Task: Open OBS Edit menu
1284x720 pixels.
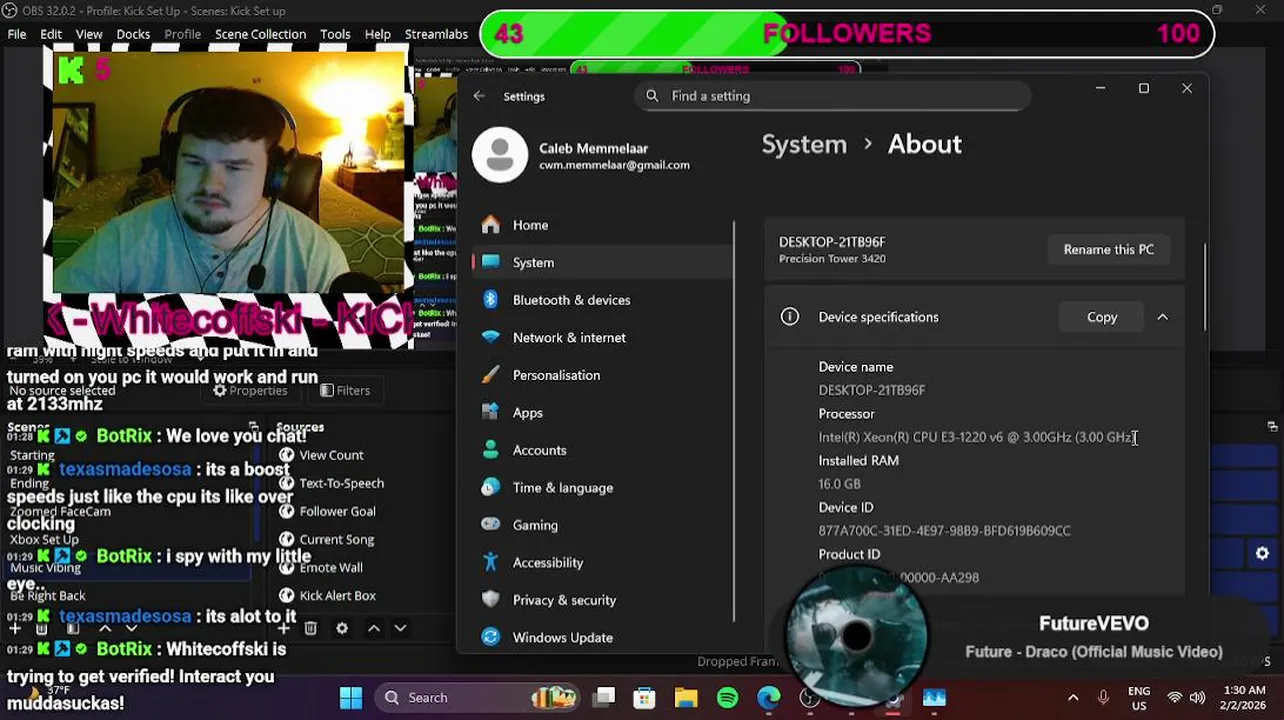Action: click(x=51, y=34)
